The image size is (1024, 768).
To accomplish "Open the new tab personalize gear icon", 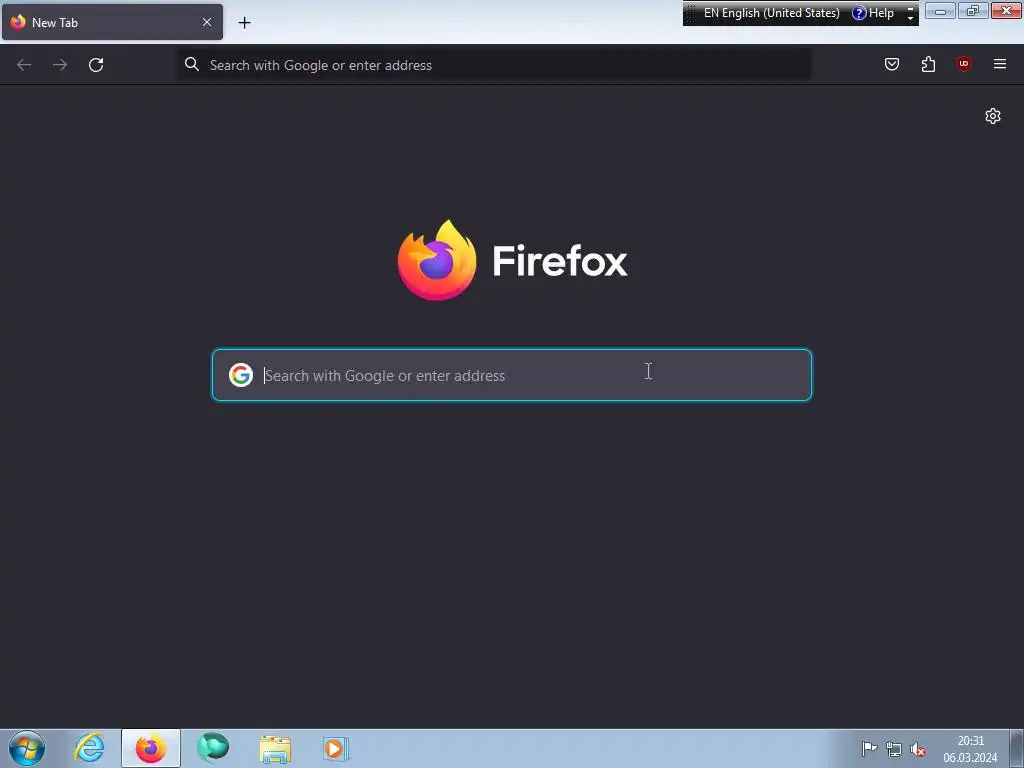I will 993,116.
